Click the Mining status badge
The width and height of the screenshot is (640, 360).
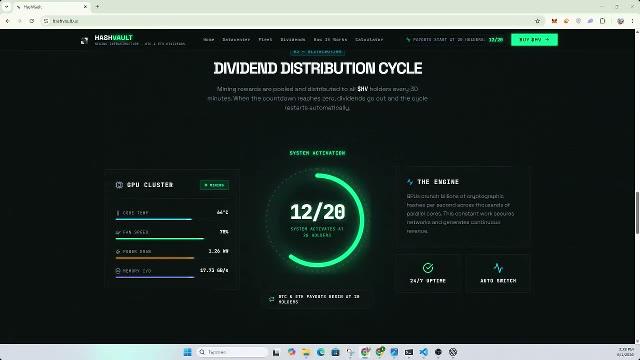[214, 185]
